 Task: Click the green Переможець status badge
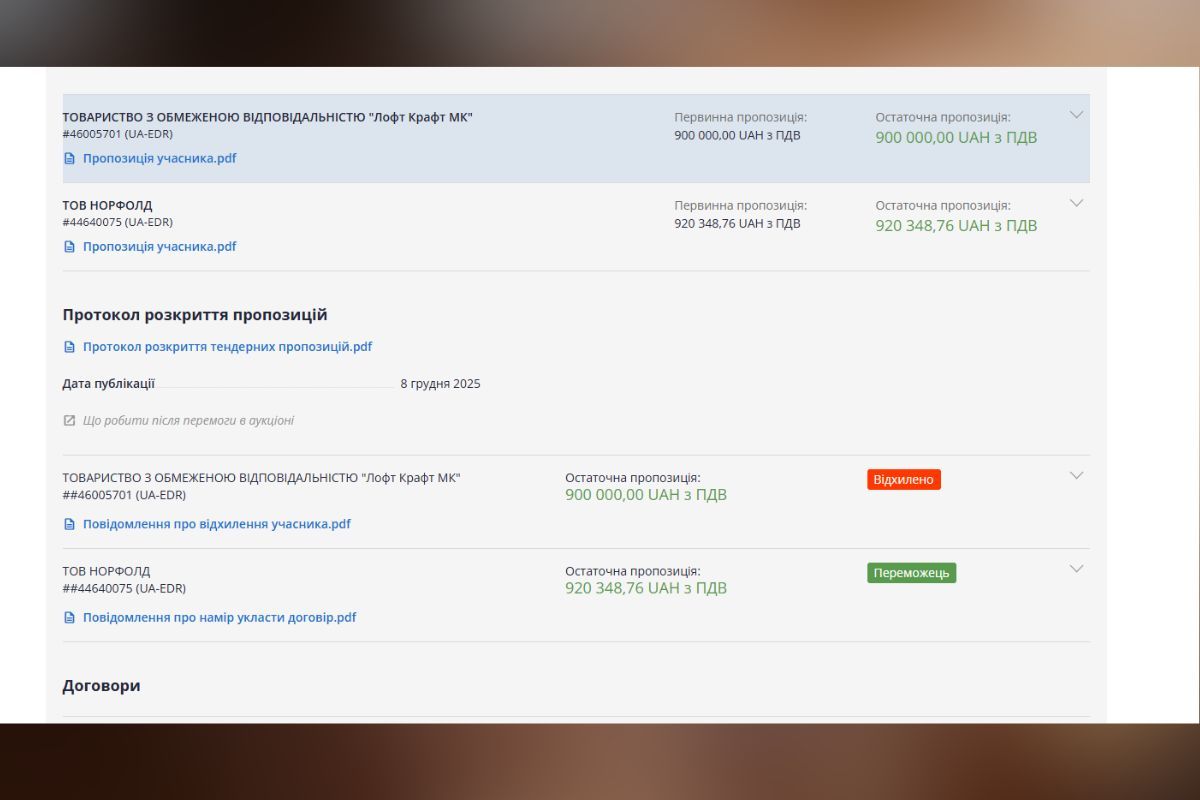pos(911,573)
